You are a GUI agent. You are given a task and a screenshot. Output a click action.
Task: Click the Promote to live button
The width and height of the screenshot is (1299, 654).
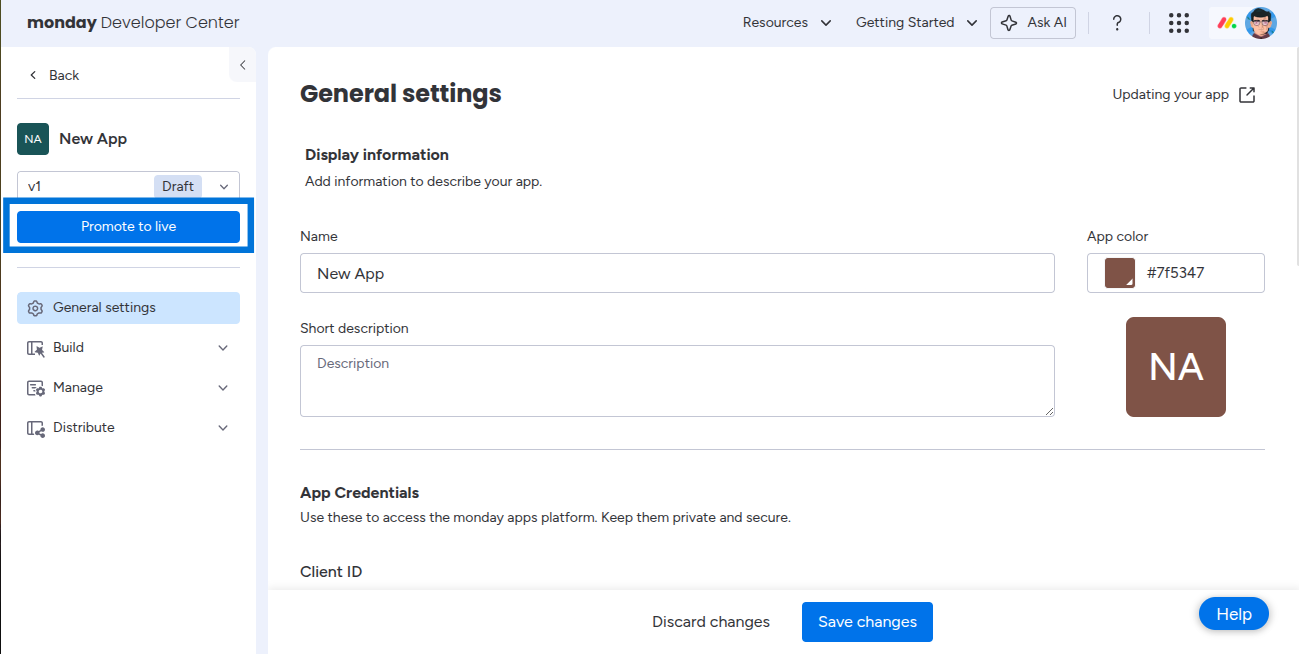coord(128,227)
